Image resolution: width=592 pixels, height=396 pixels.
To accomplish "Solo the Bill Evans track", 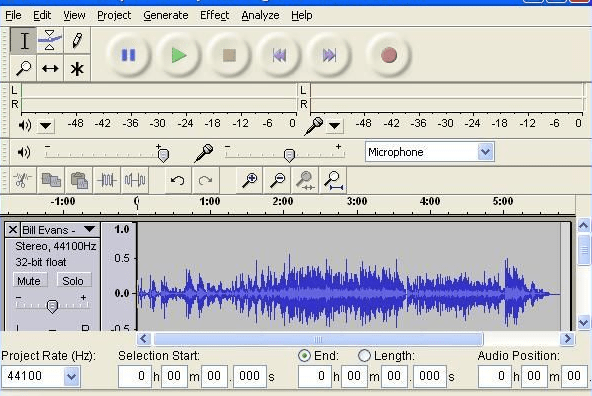I will pyautogui.click(x=73, y=281).
